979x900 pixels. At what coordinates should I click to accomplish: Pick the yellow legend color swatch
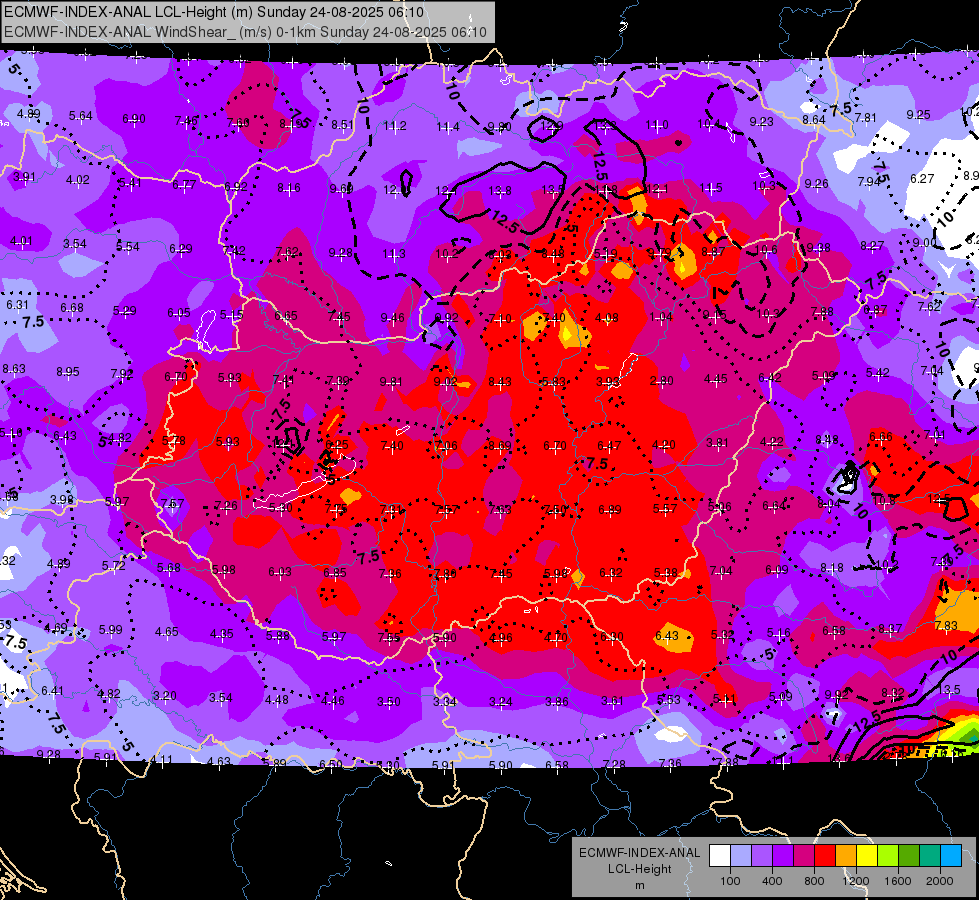(867, 856)
